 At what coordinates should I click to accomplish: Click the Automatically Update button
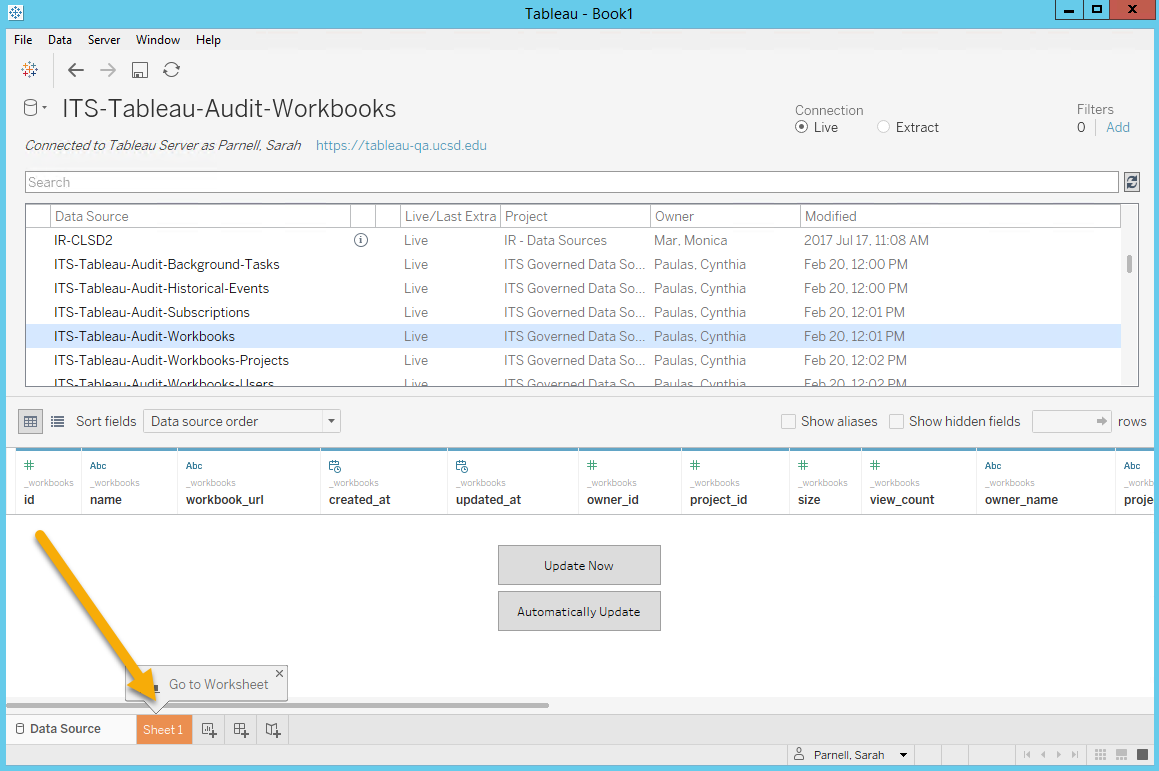coord(579,611)
